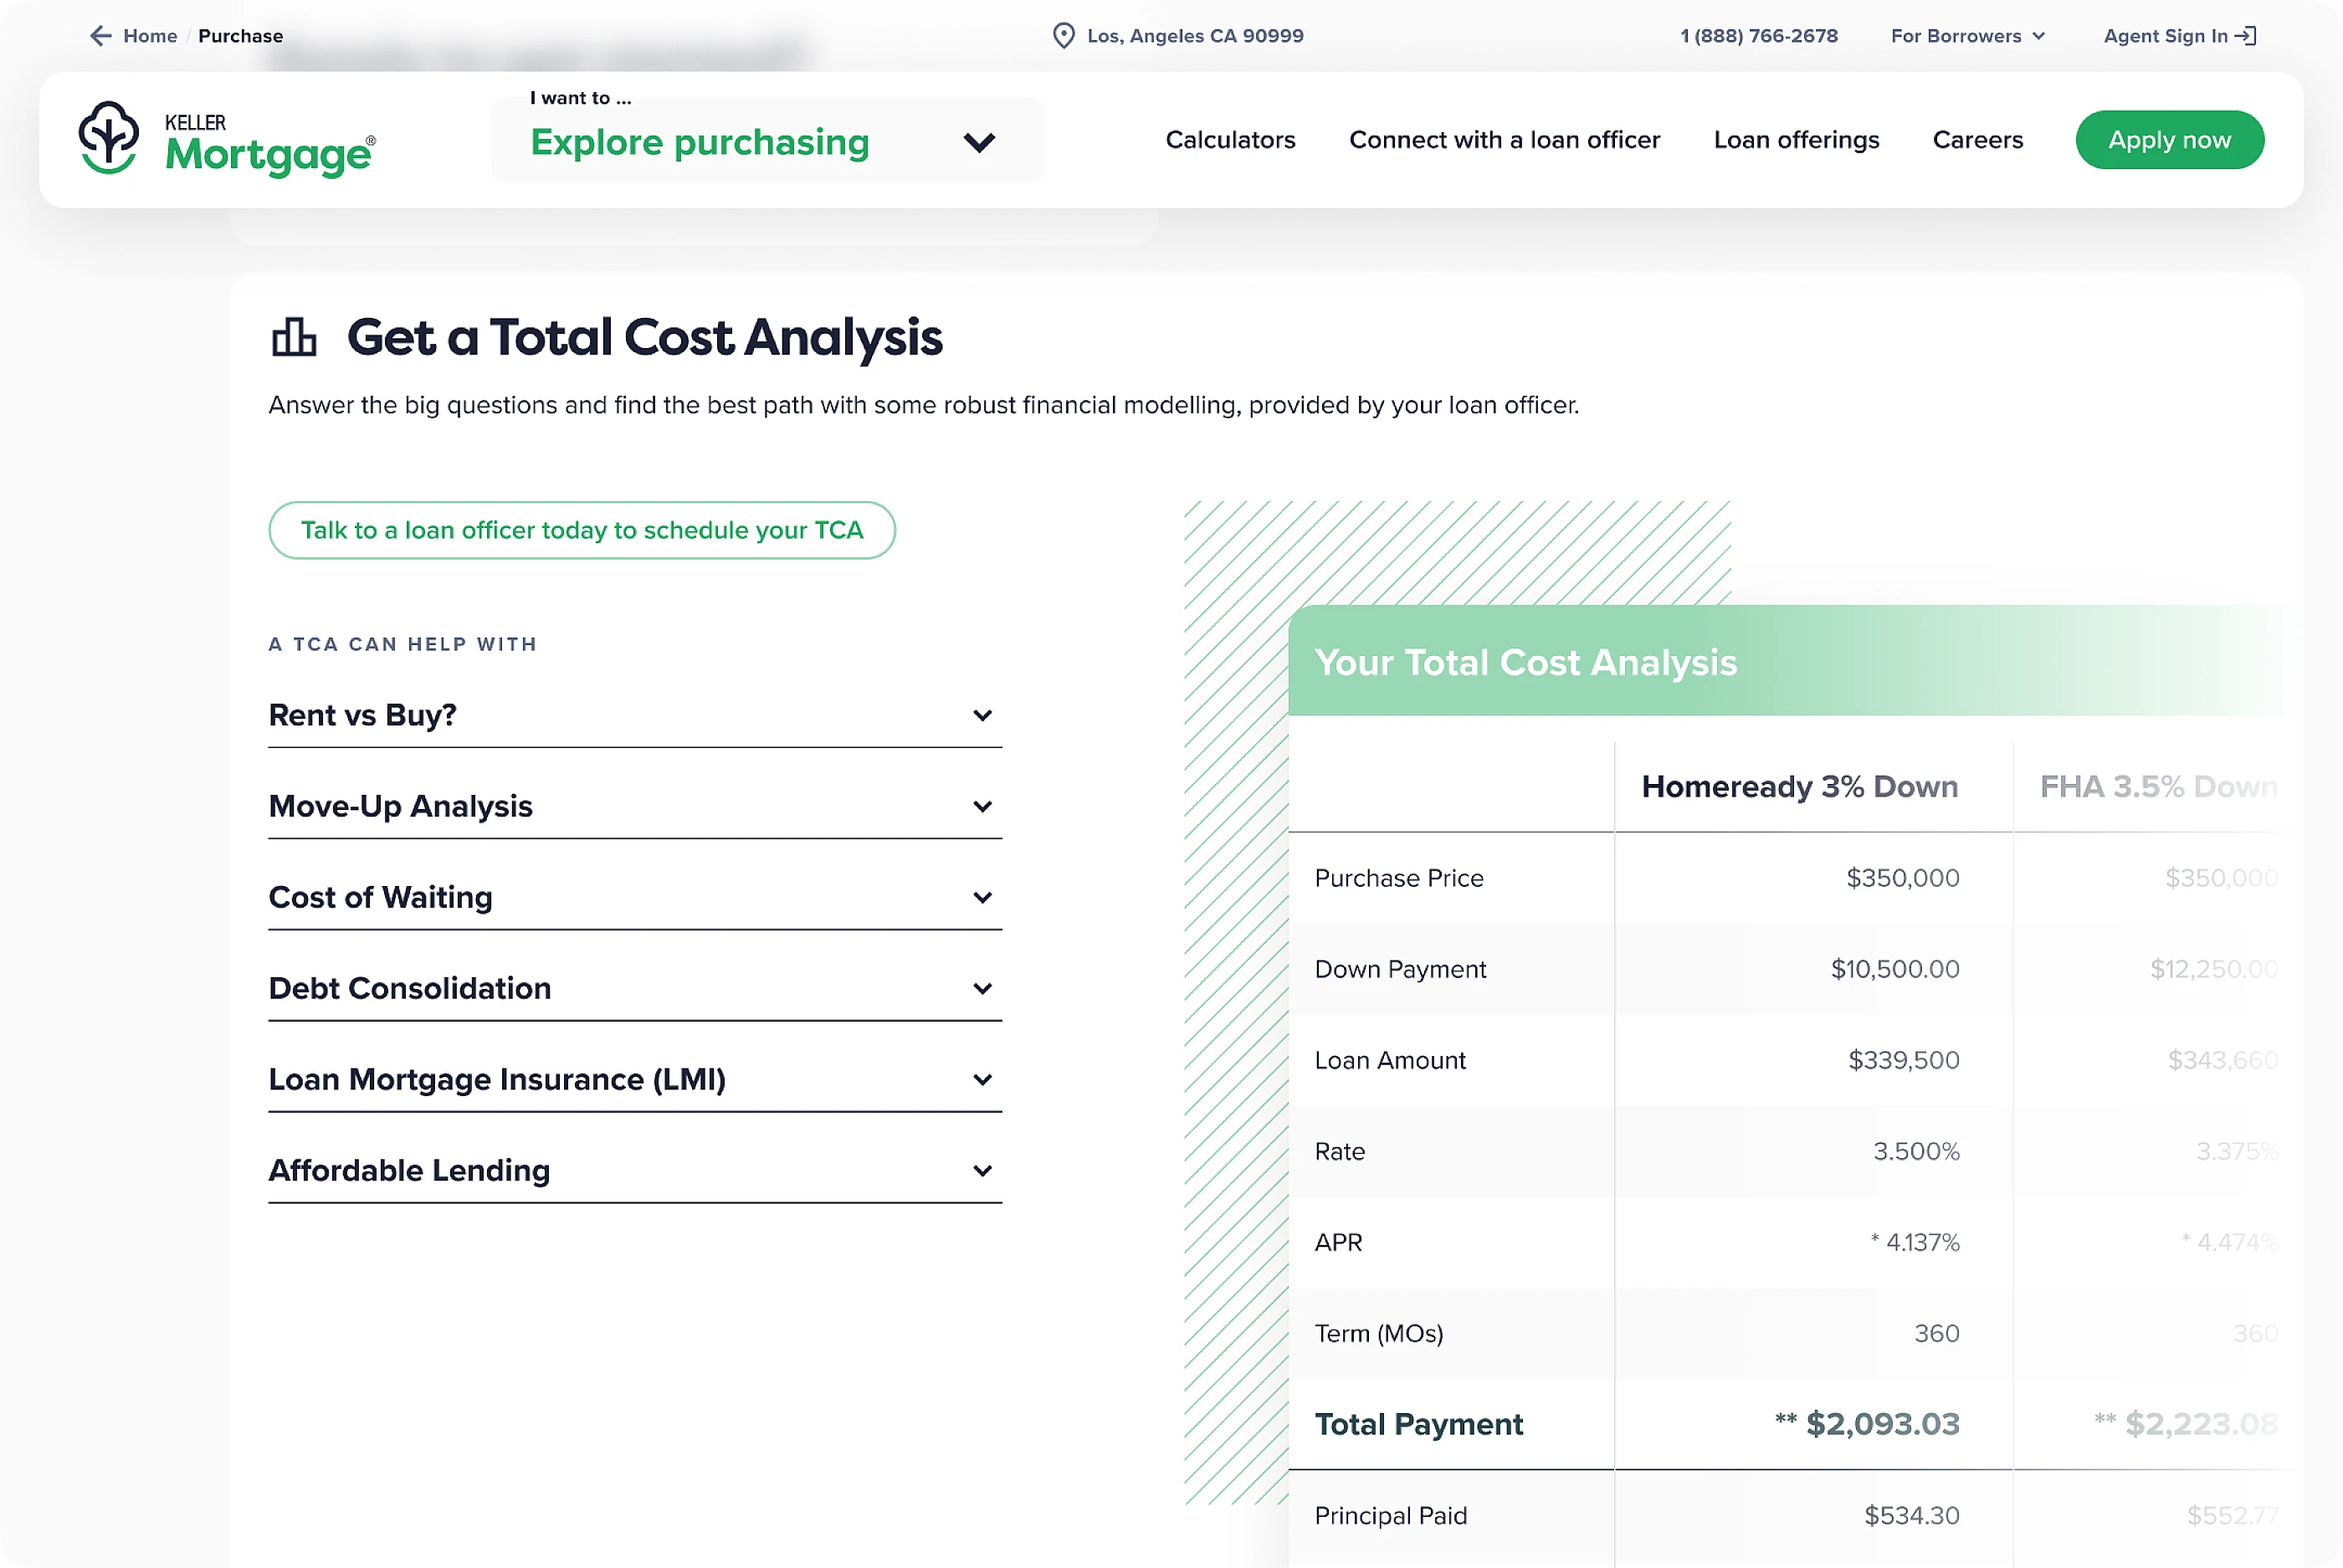Viewport: 2343px width, 1568px height.
Task: Open the Calculators menu item
Action: click(1230, 140)
